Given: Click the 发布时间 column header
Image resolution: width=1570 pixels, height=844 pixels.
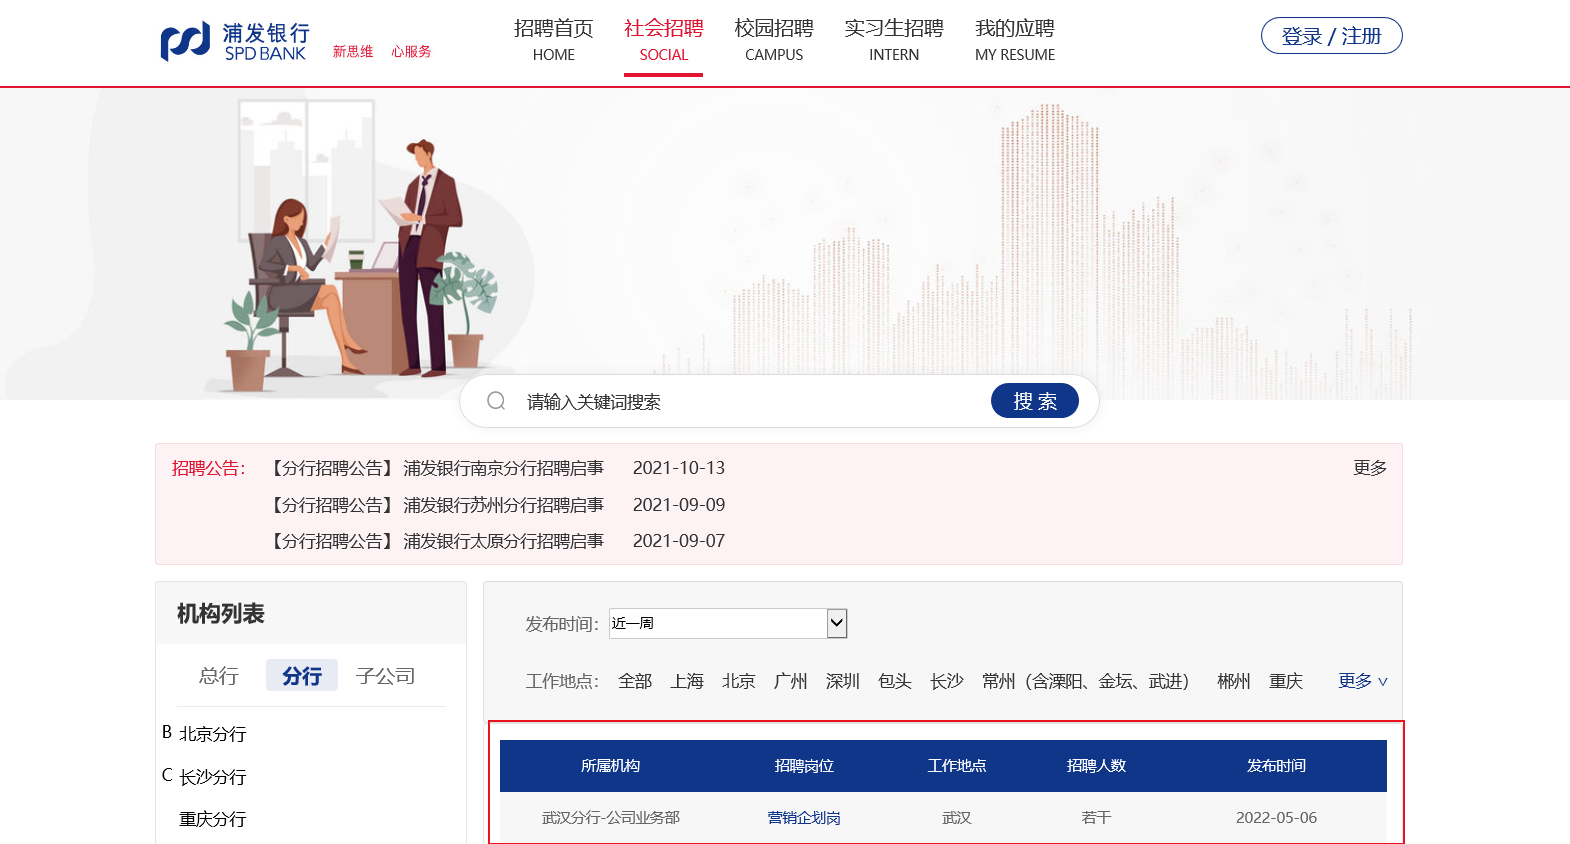Looking at the screenshot, I should 1277,766.
